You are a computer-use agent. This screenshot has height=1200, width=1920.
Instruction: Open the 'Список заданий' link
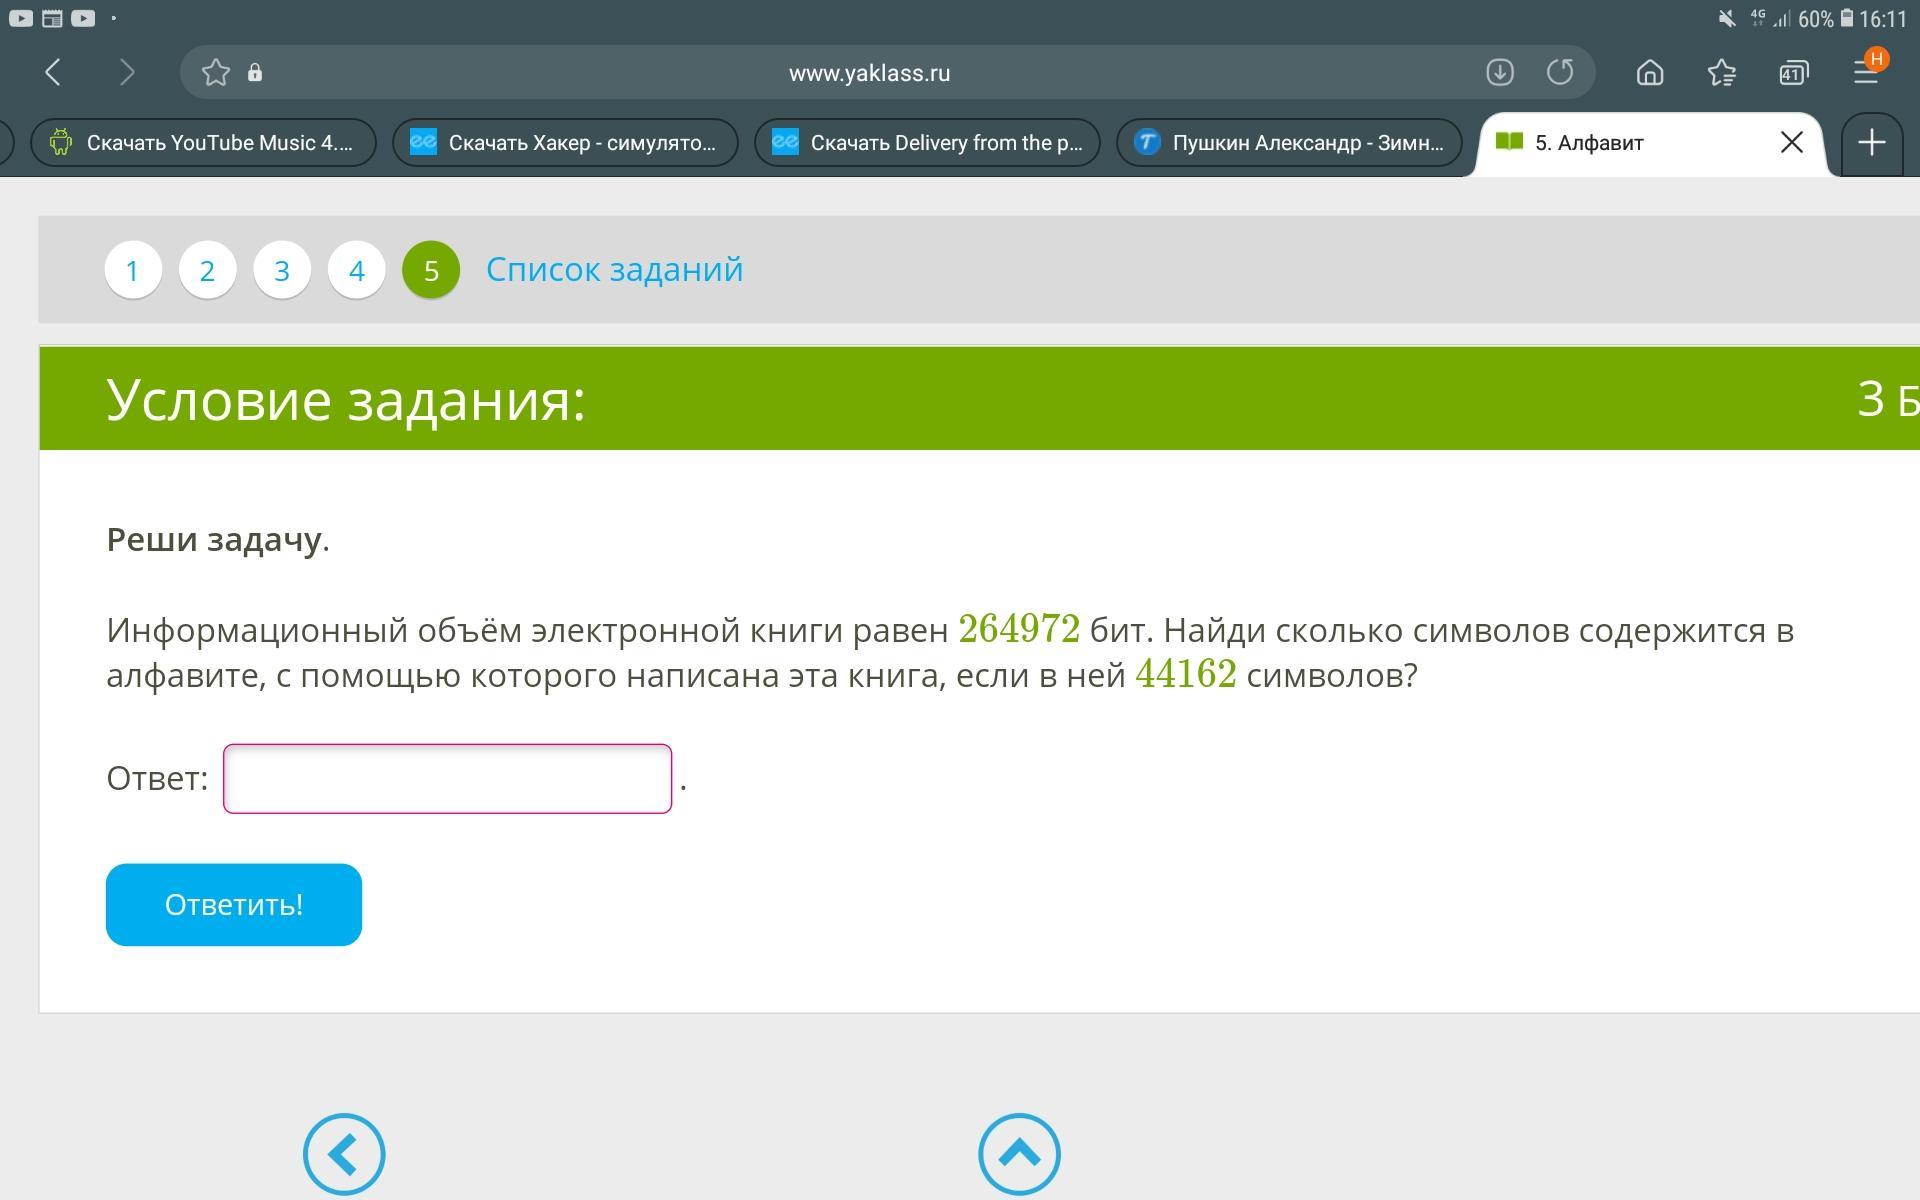614,270
